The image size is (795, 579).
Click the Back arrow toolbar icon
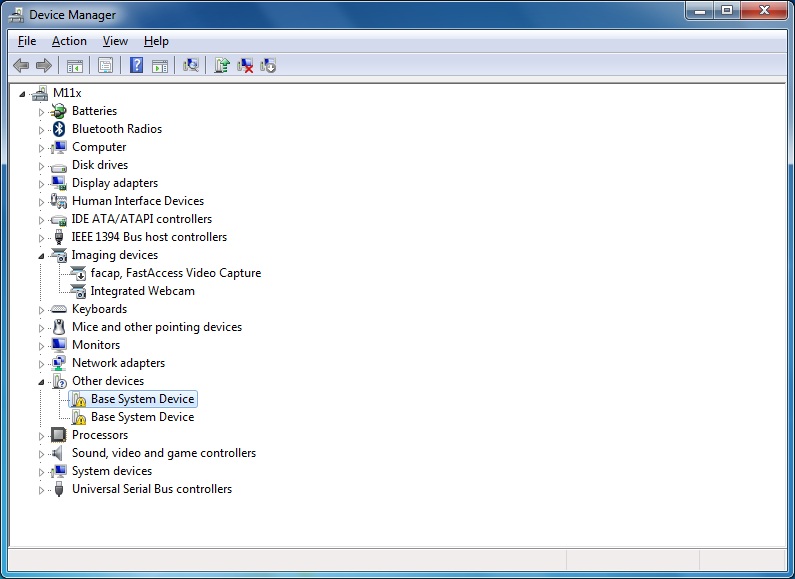click(x=21, y=65)
